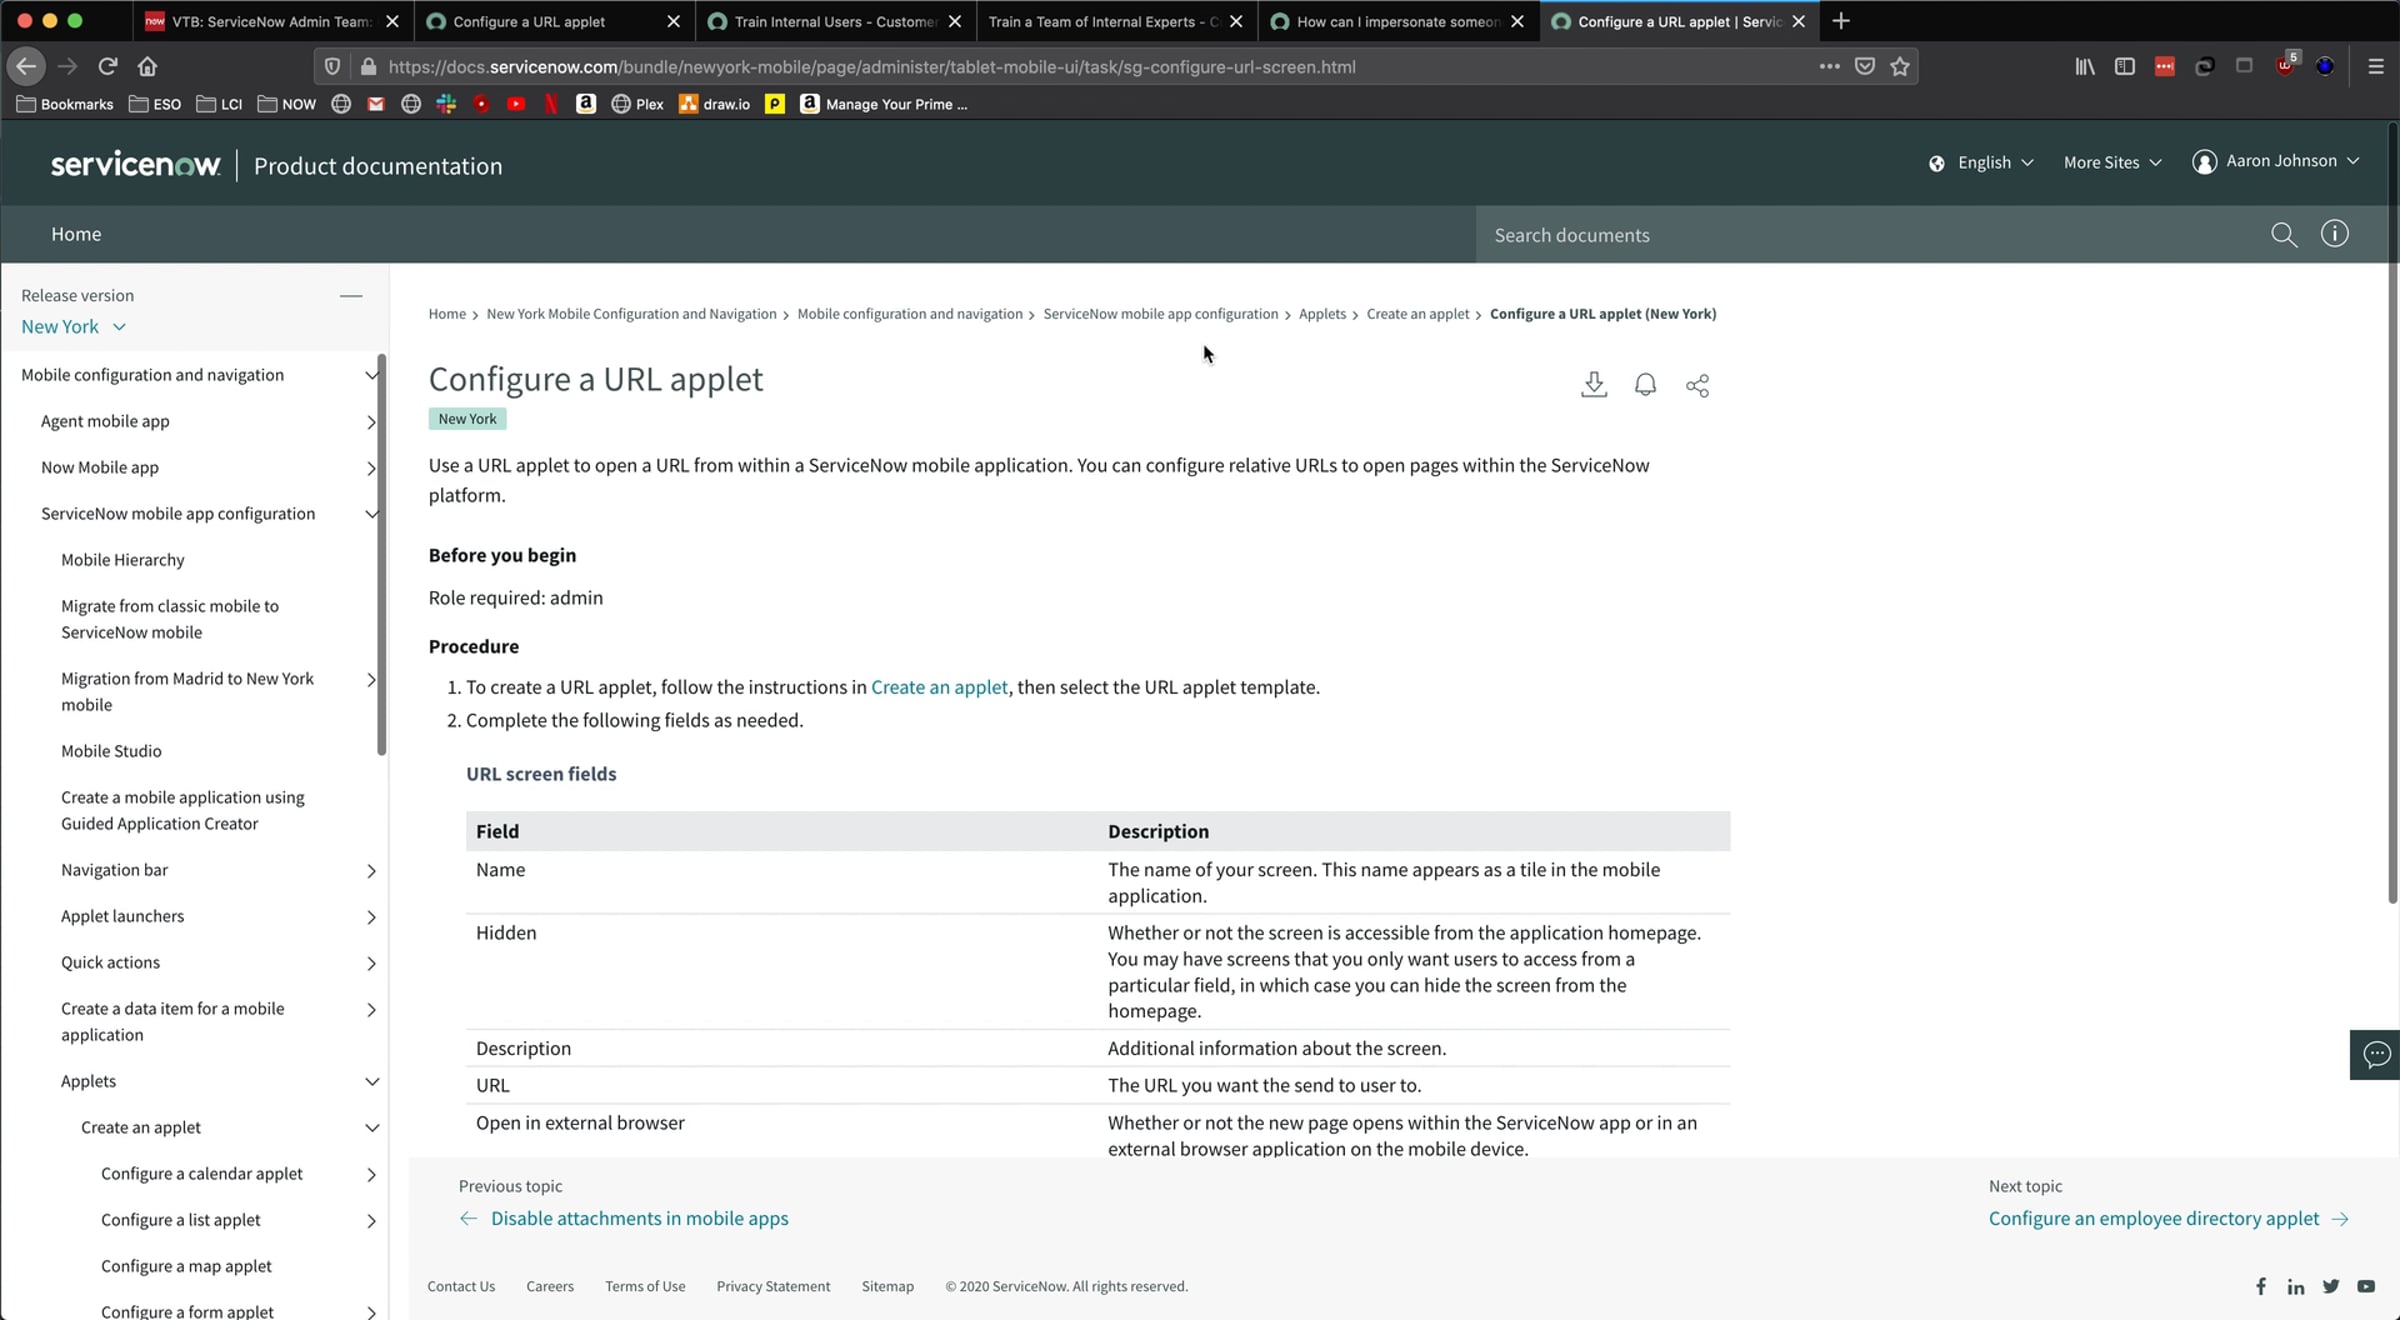Open the ESO bookmarks folder
This screenshot has width=2400, height=1320.
click(155, 104)
